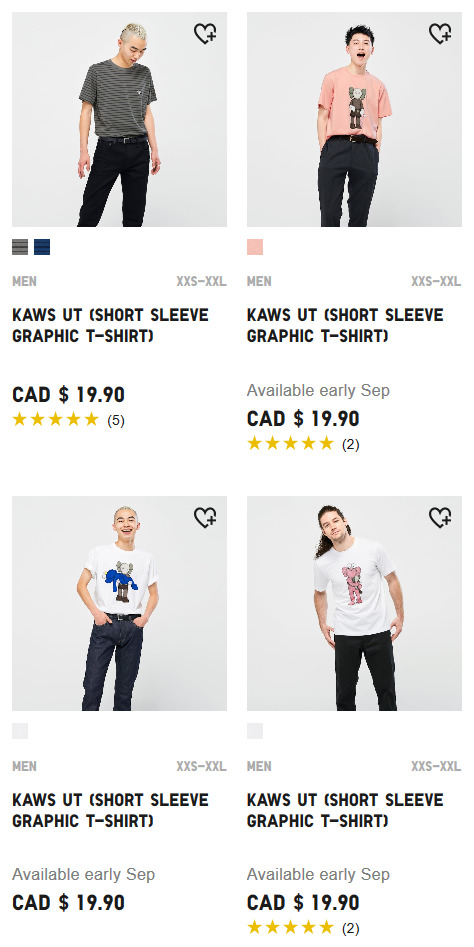Add pink KAWS shirt to wishlist

click(440, 33)
